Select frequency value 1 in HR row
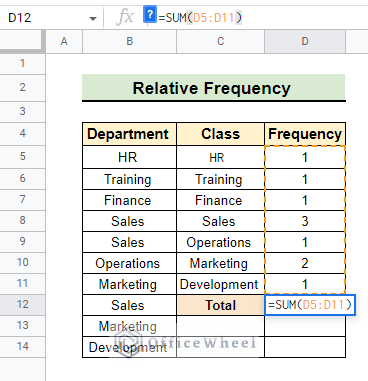The width and height of the screenshot is (368, 381). click(x=305, y=157)
